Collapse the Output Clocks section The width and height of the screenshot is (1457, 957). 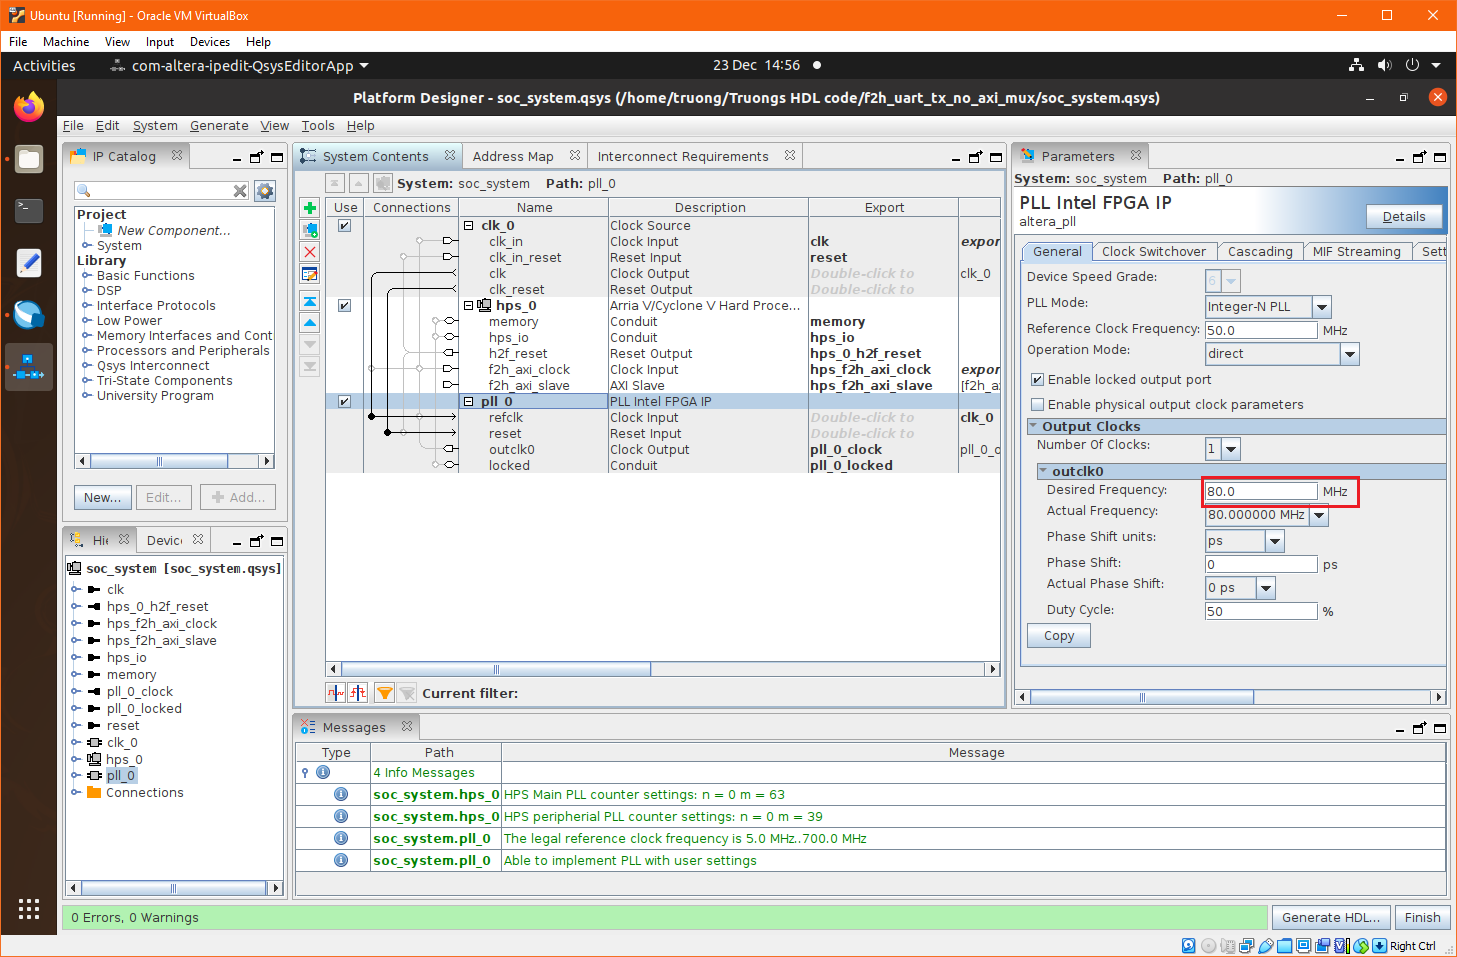pos(1033,426)
